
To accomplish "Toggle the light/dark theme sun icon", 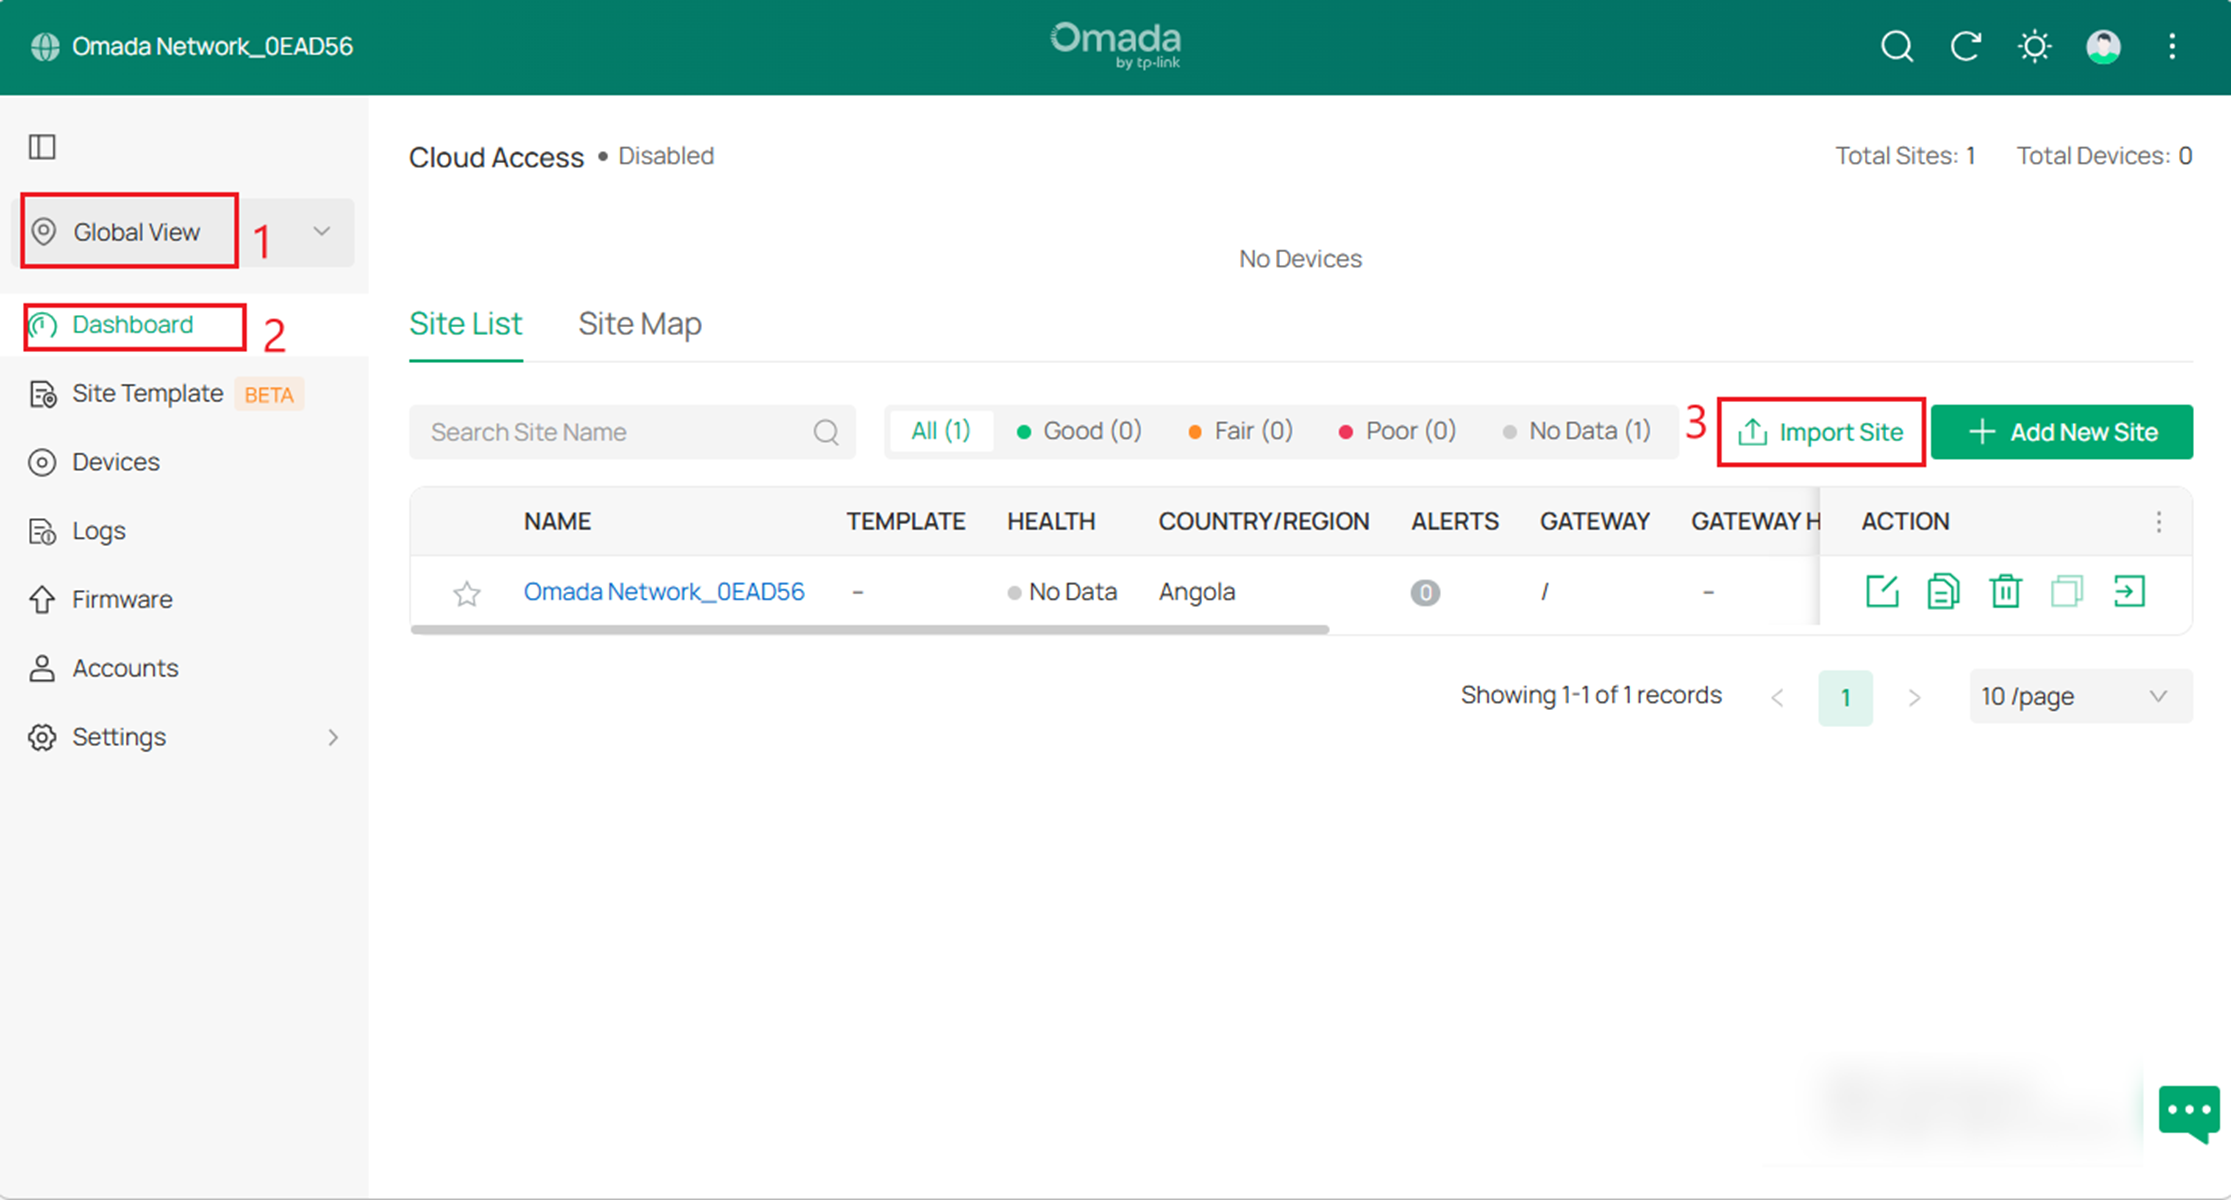I will pyautogui.click(x=2034, y=46).
